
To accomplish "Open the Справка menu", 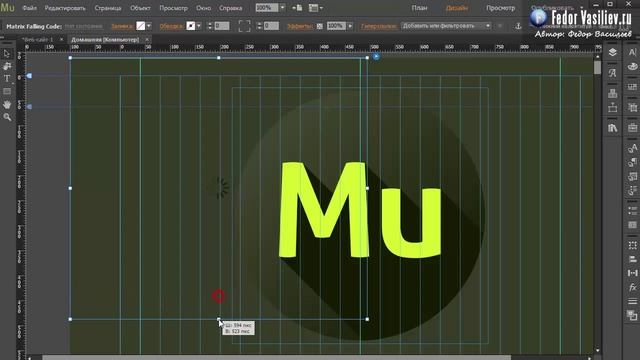I will pos(231,8).
